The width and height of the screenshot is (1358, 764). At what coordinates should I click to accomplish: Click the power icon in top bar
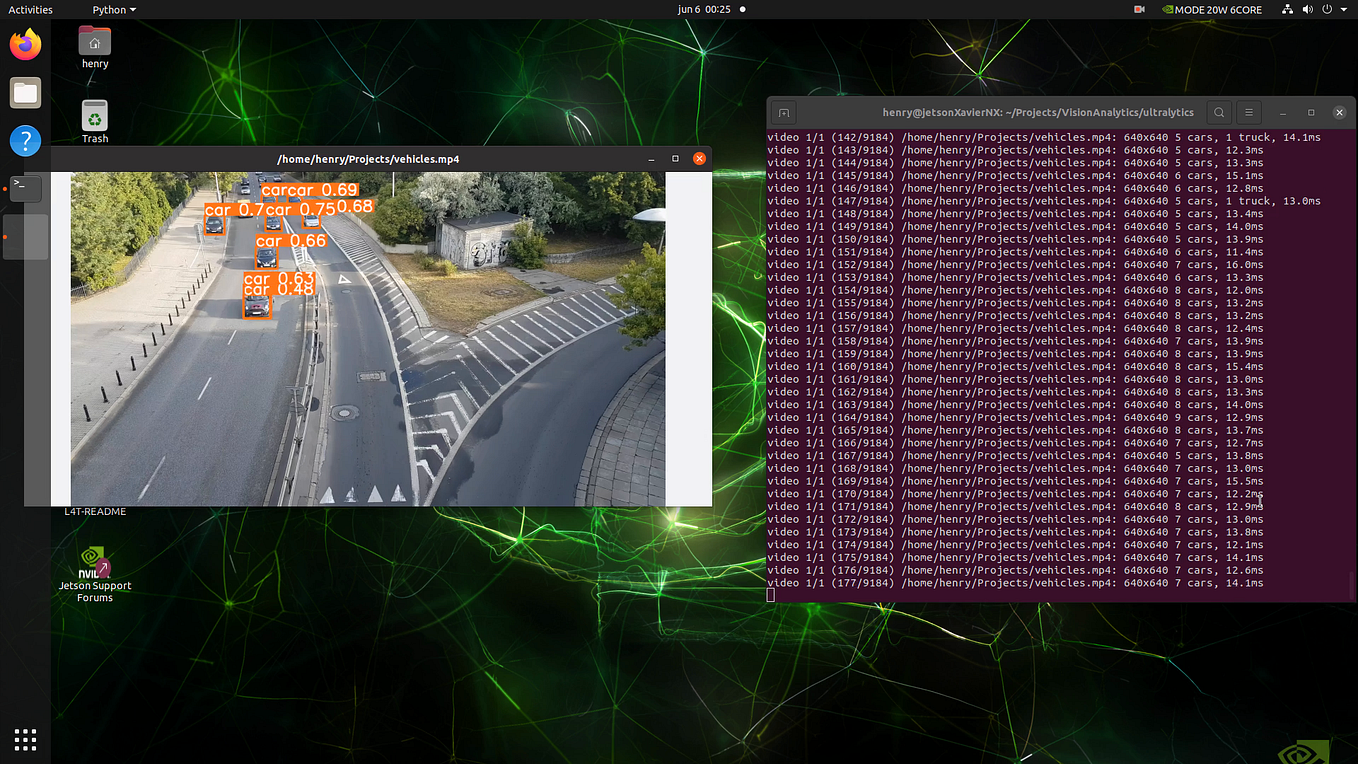pos(1328,9)
